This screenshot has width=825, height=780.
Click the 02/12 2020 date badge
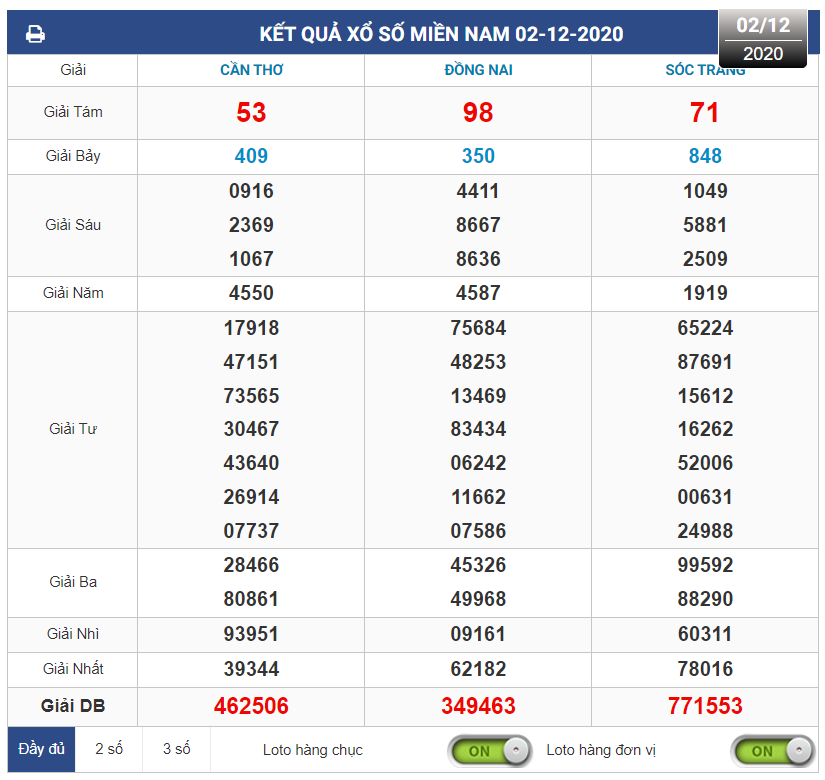point(762,38)
